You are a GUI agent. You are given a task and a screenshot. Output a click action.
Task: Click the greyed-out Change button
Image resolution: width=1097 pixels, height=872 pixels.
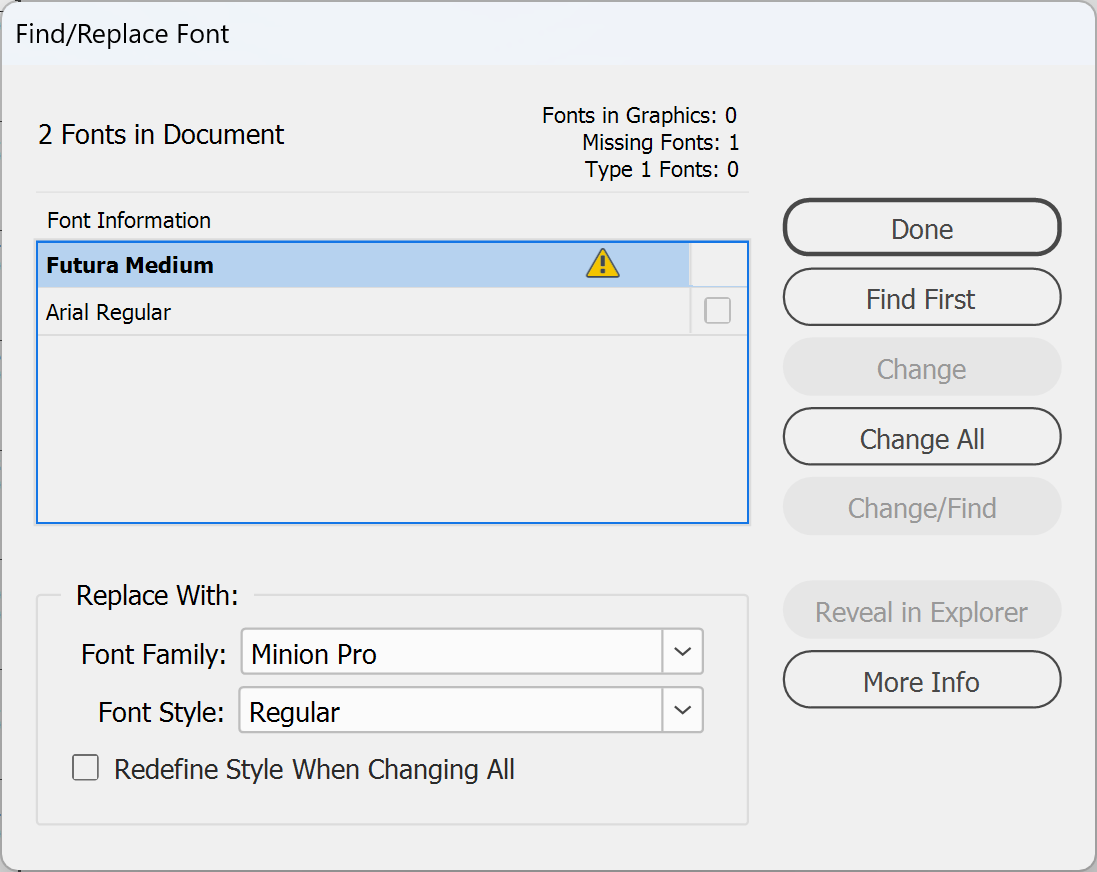click(921, 367)
